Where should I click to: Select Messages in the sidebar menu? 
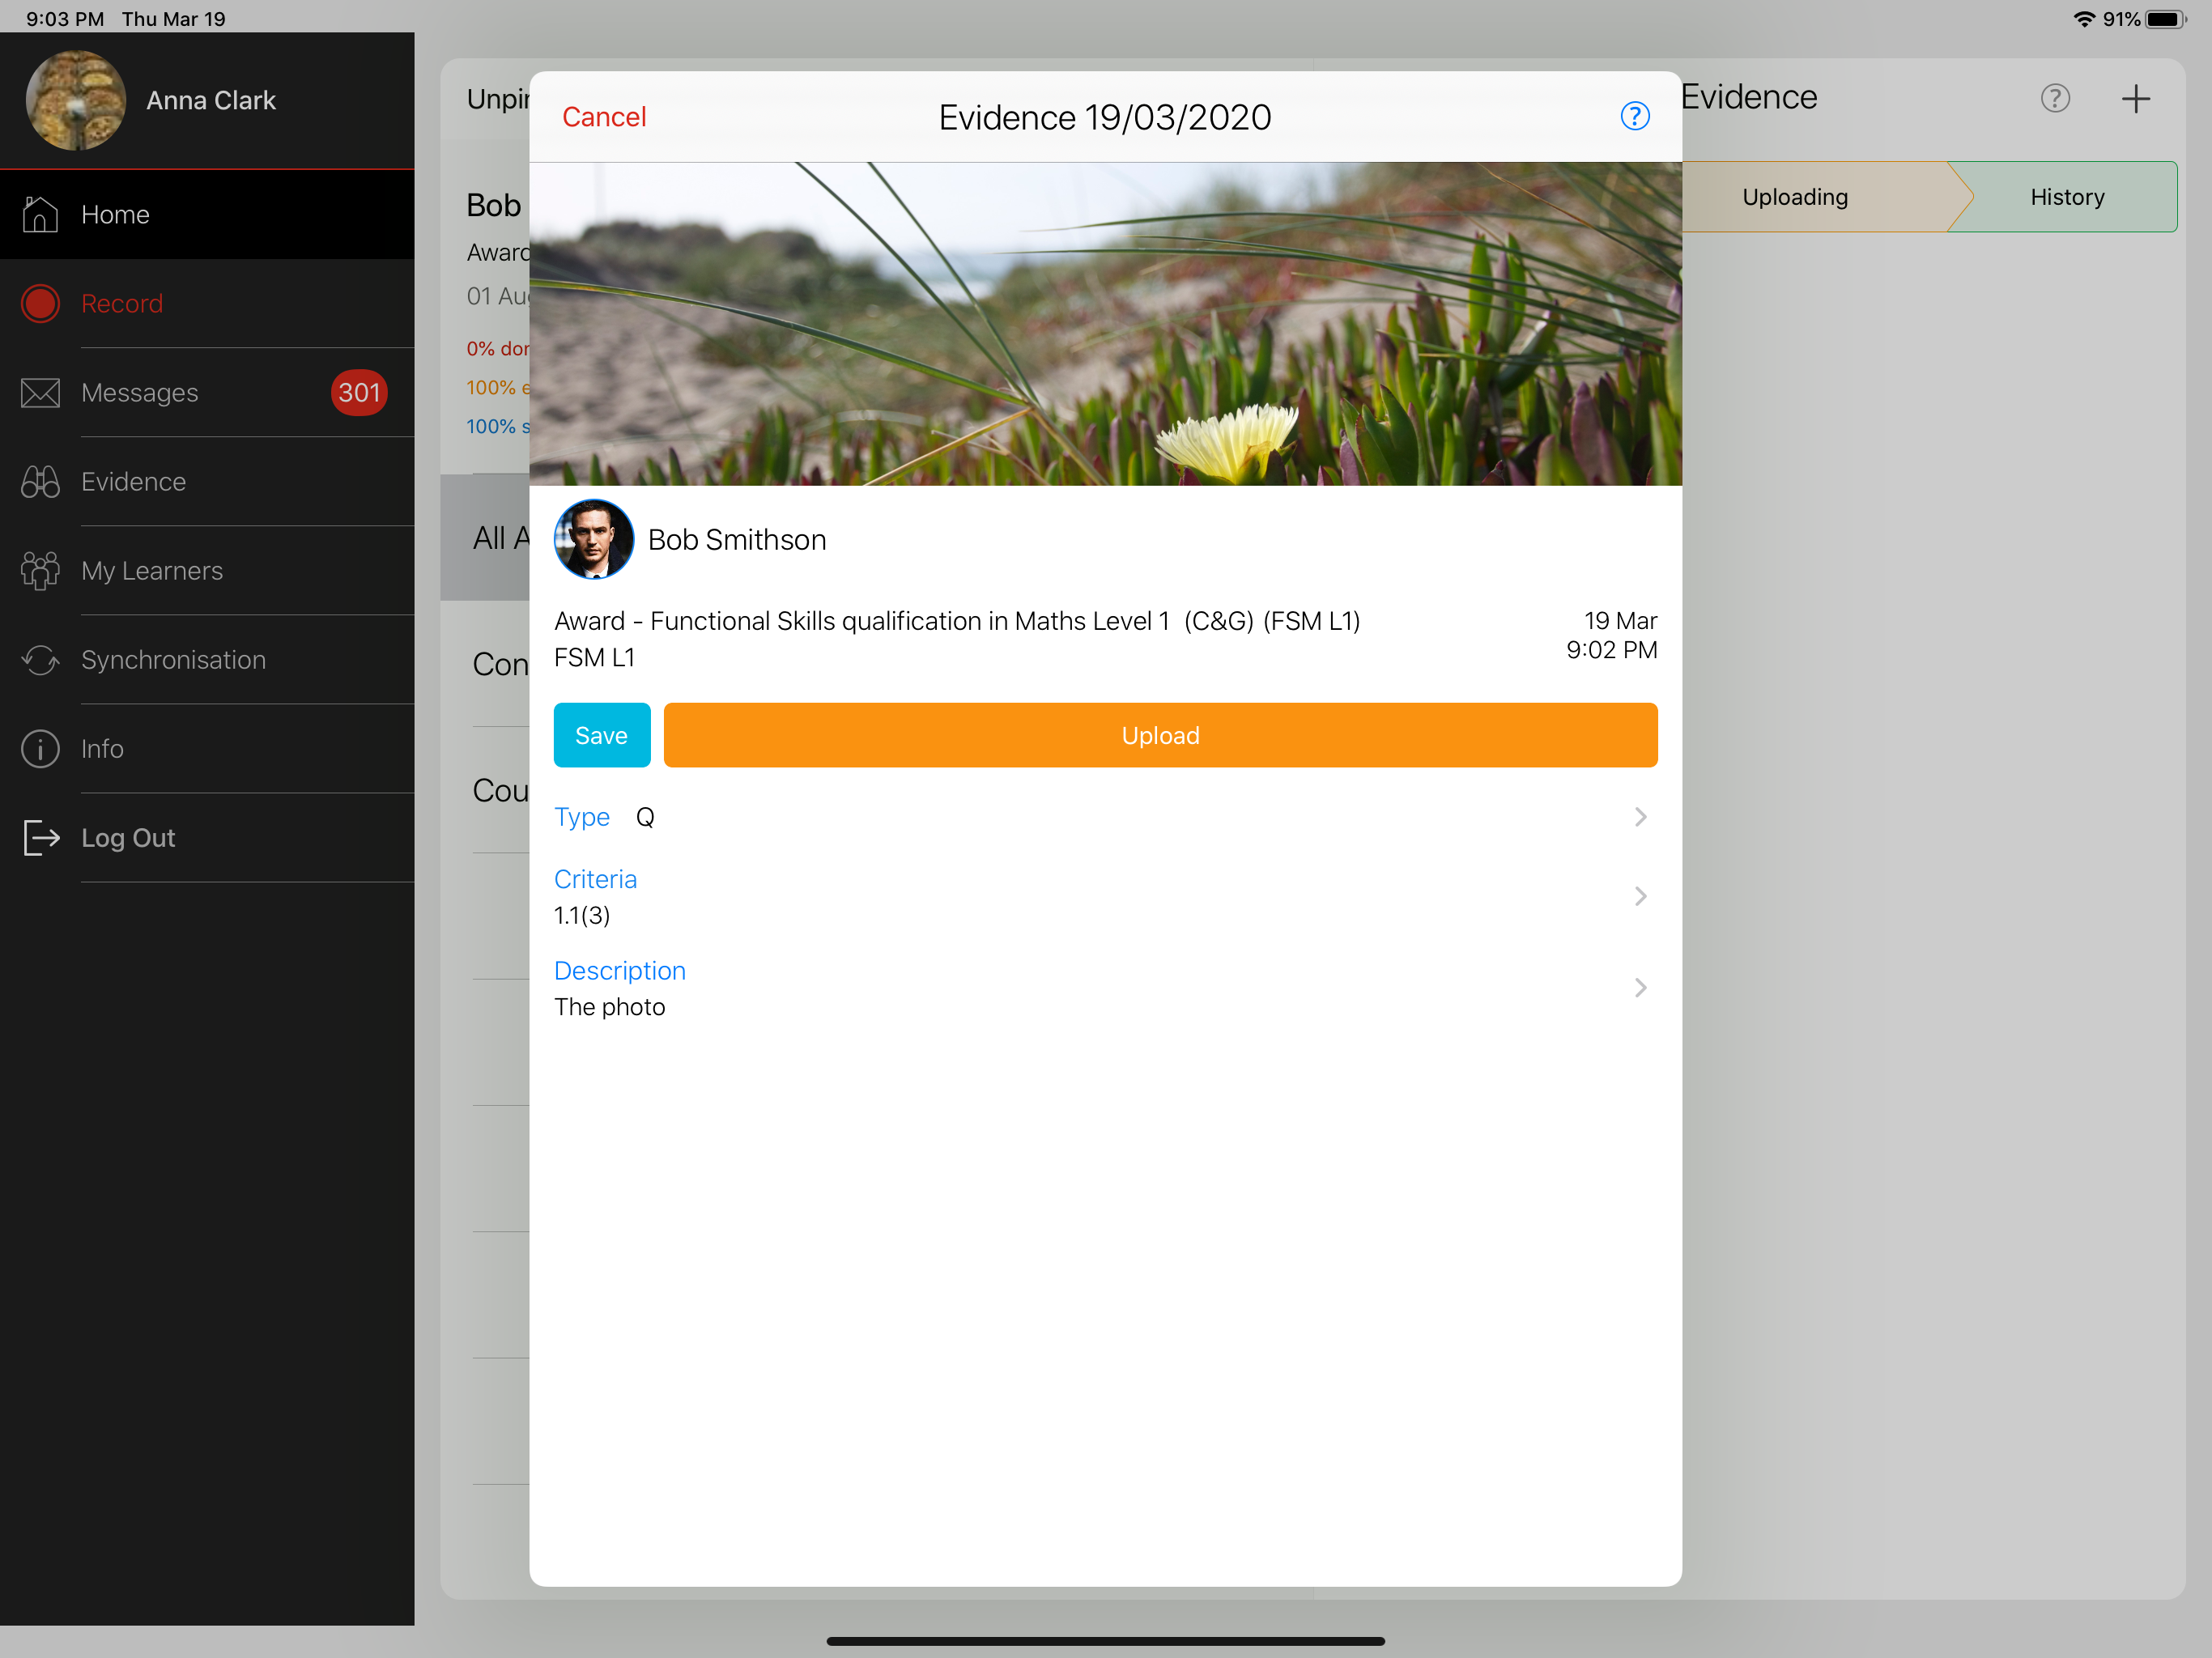pos(207,392)
